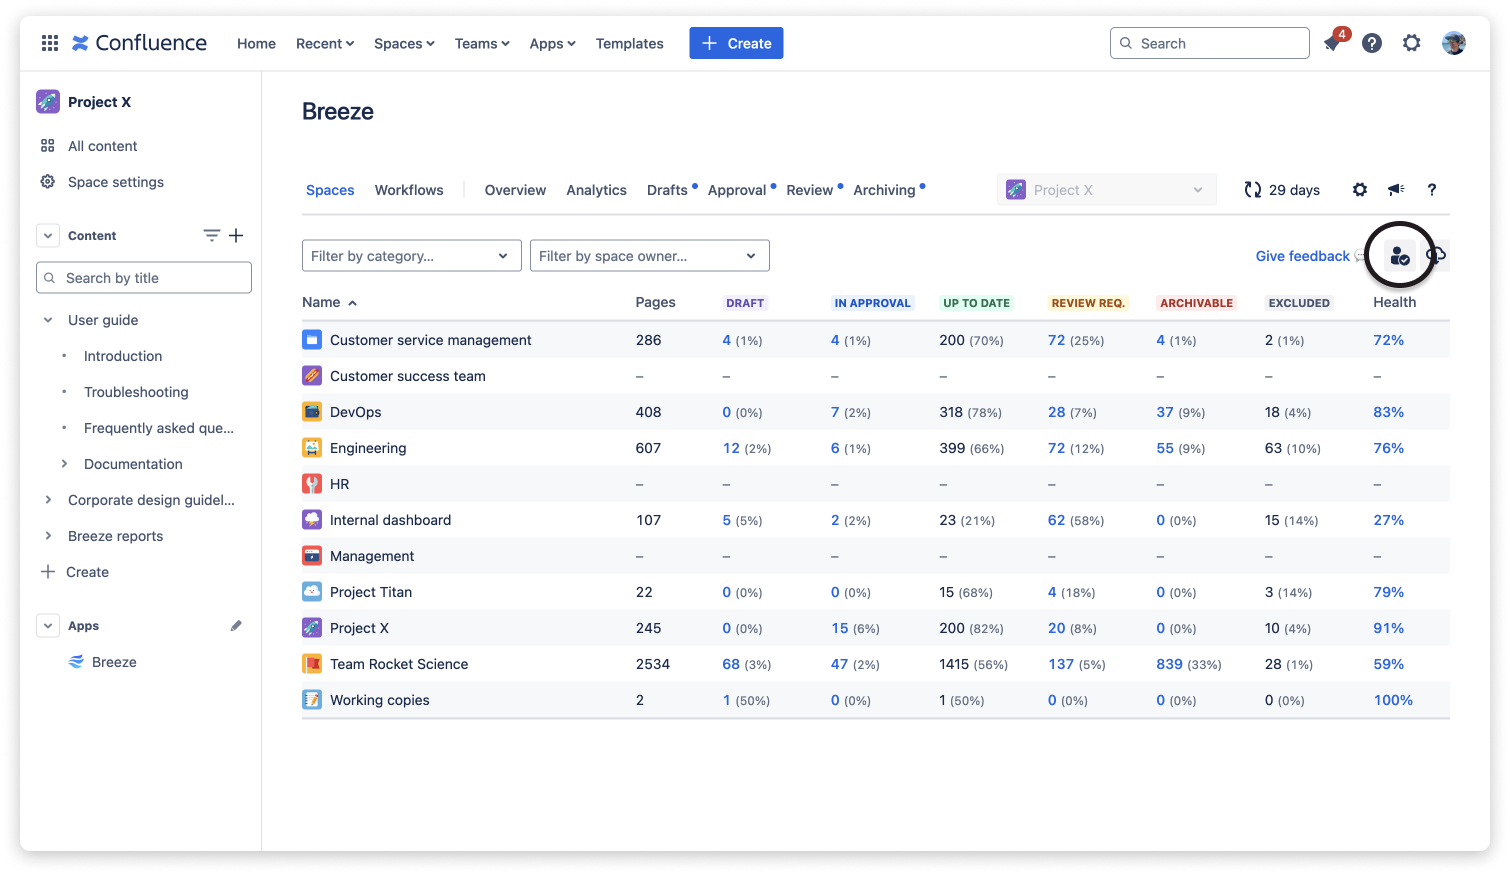Click the DevOps space icon
This screenshot has height=875, width=1510.
tap(312, 412)
